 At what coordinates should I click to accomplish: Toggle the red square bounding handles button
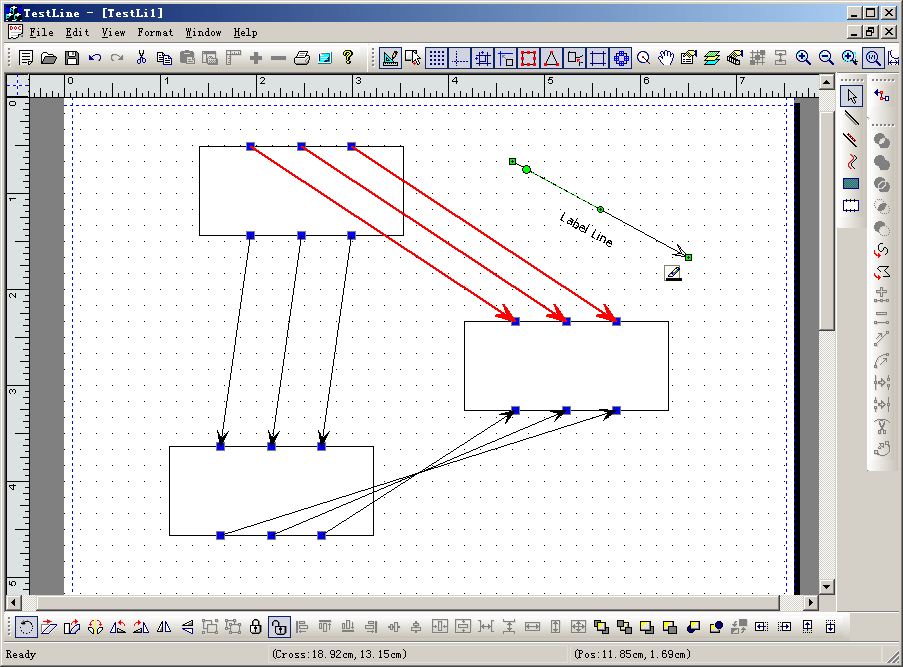pos(528,58)
